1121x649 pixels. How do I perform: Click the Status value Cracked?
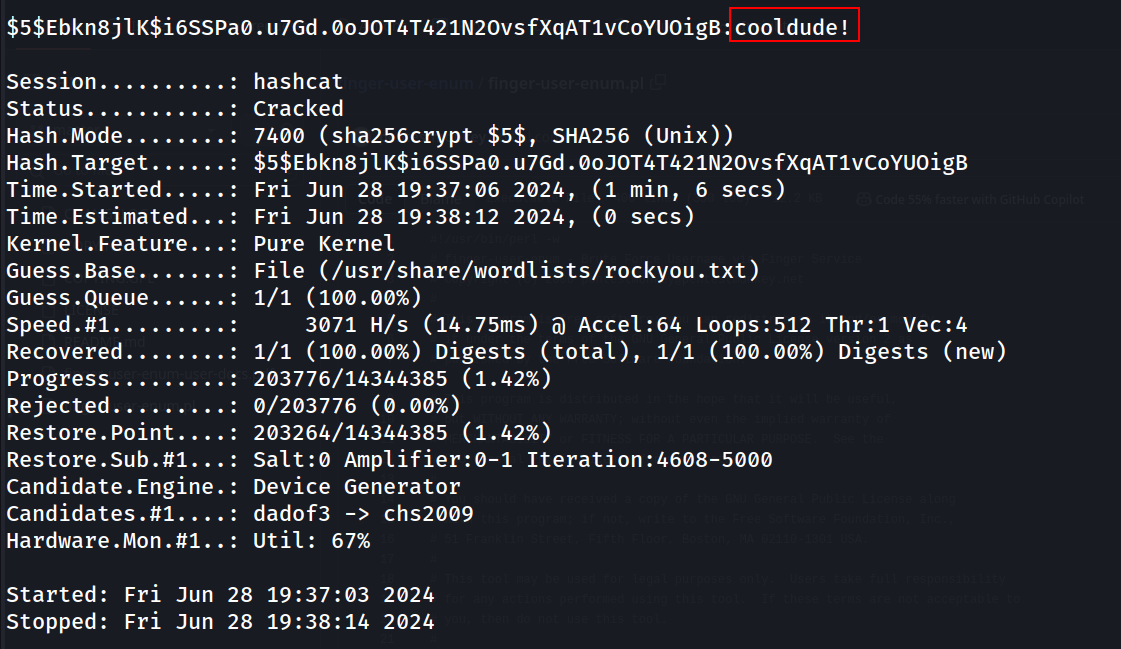click(x=298, y=109)
